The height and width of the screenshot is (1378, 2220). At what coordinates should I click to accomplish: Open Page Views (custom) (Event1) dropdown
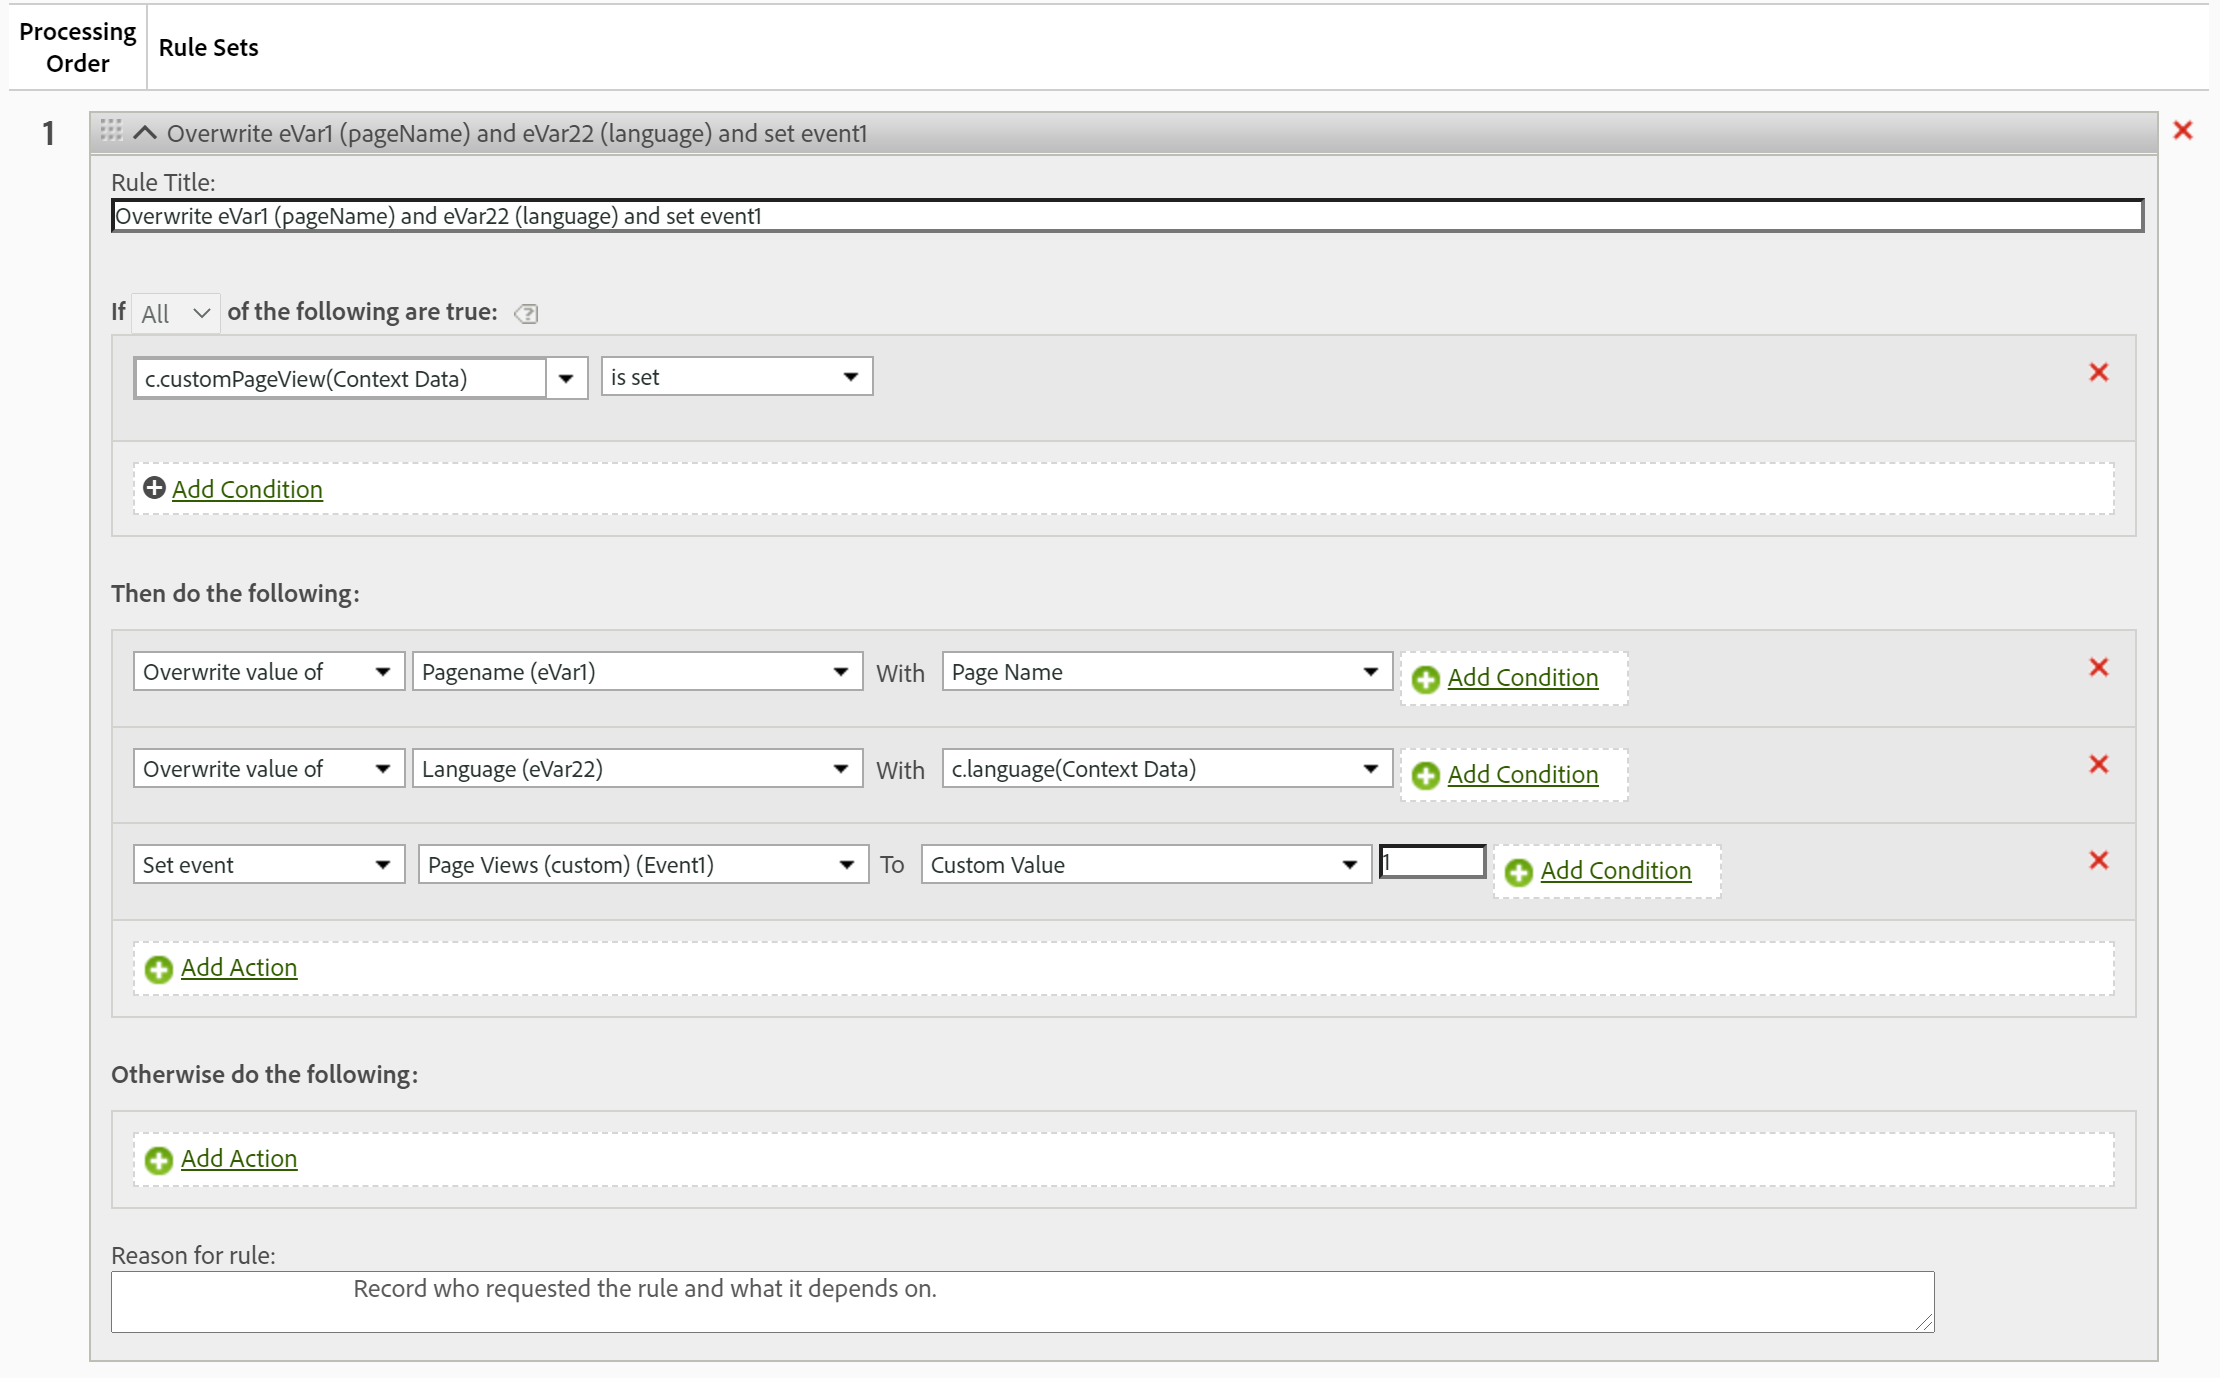642,865
